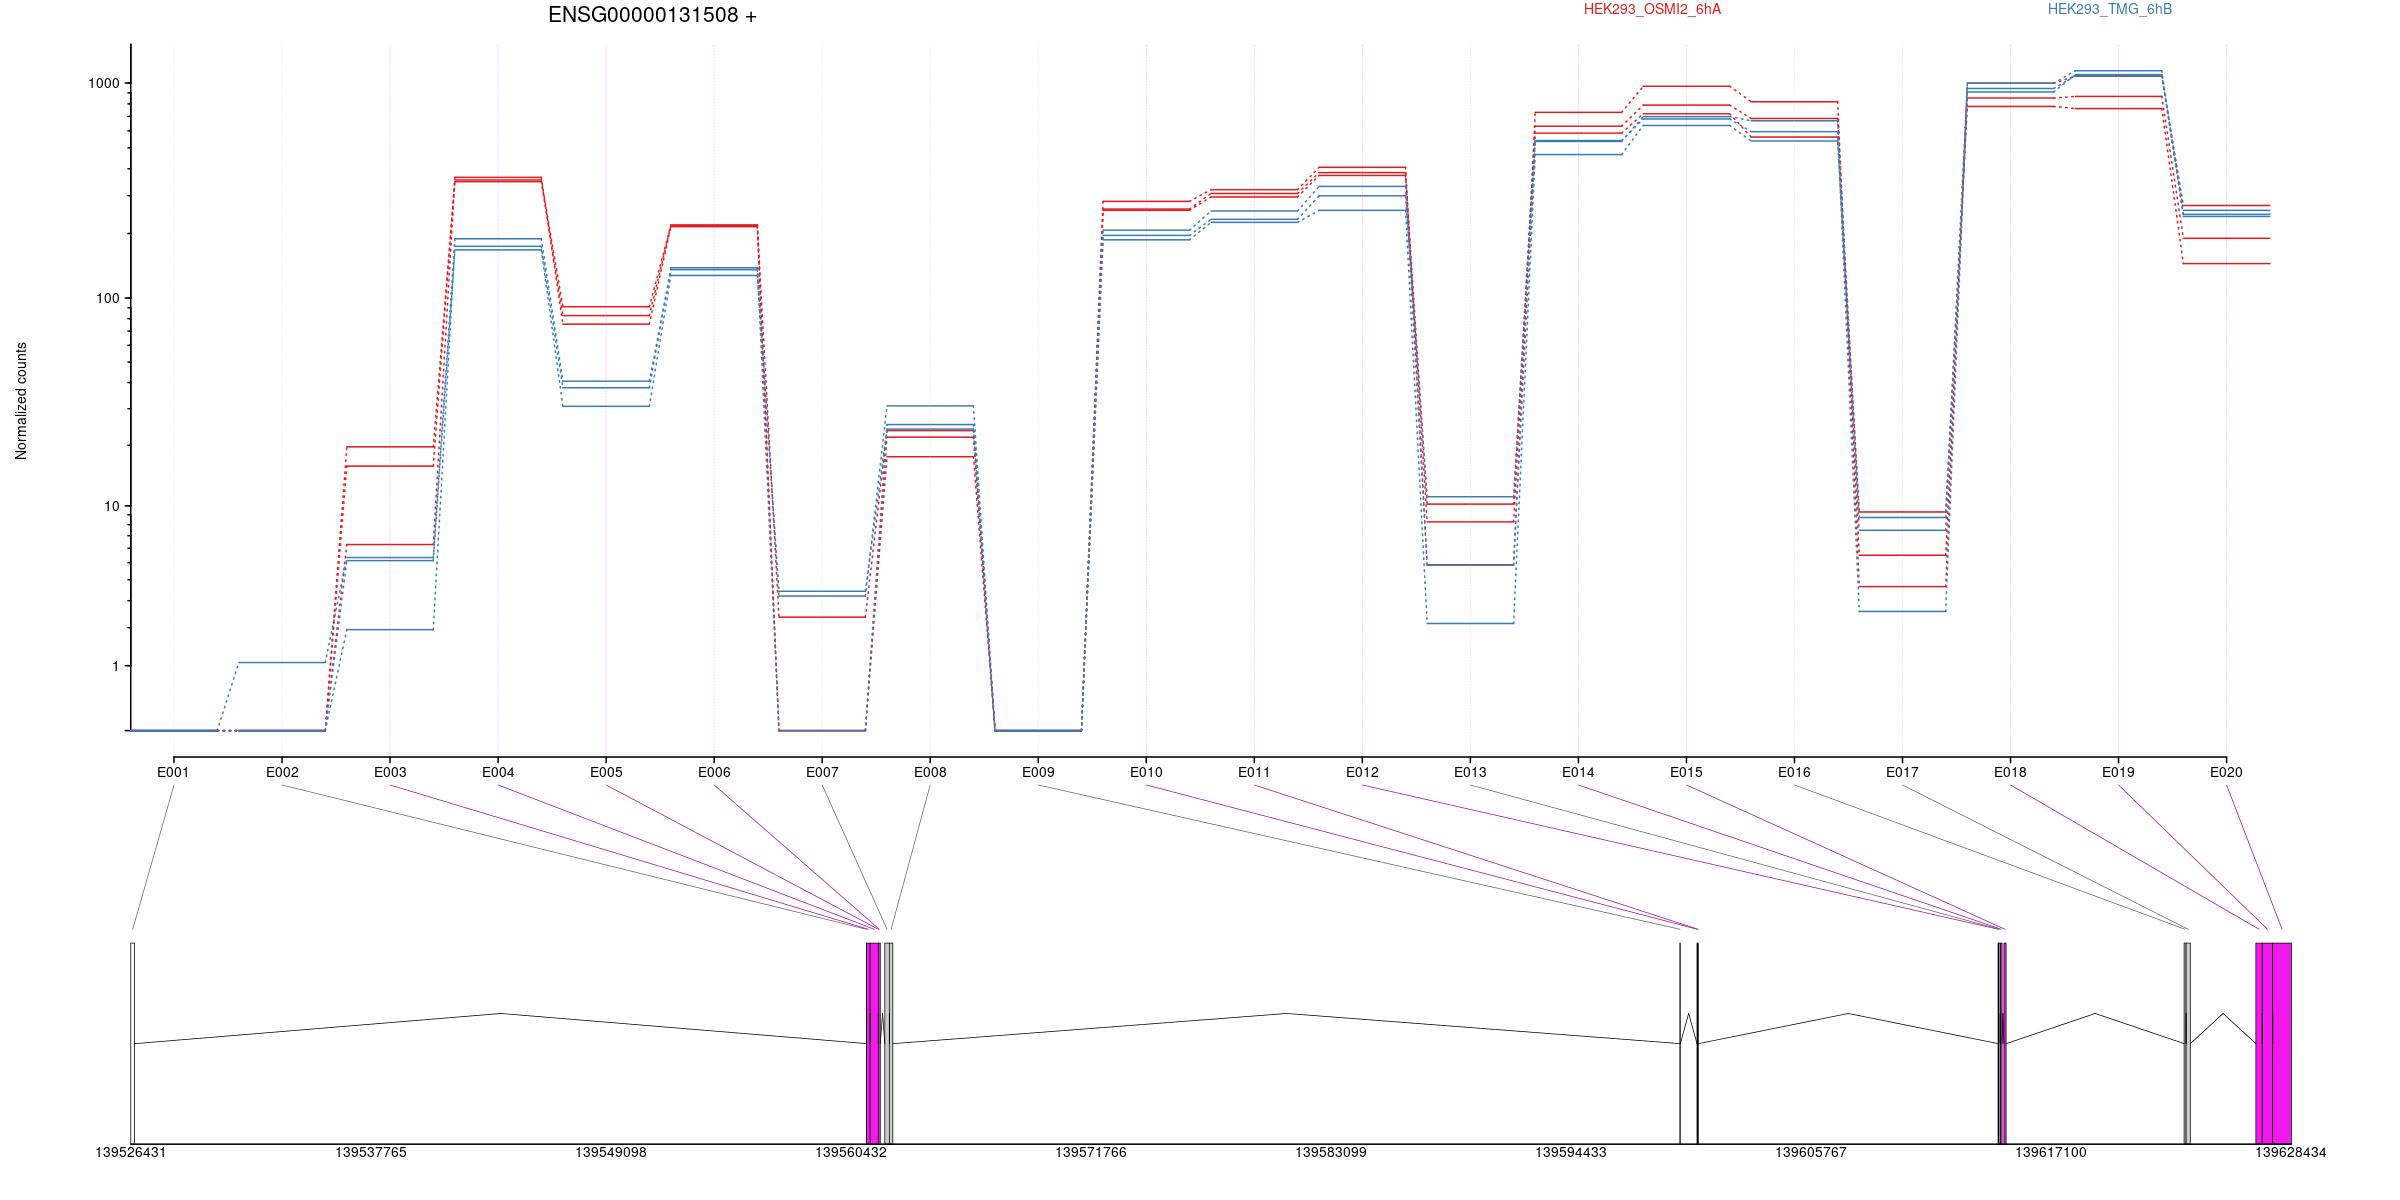
Task: Select exon label E020
Action: click(2226, 772)
